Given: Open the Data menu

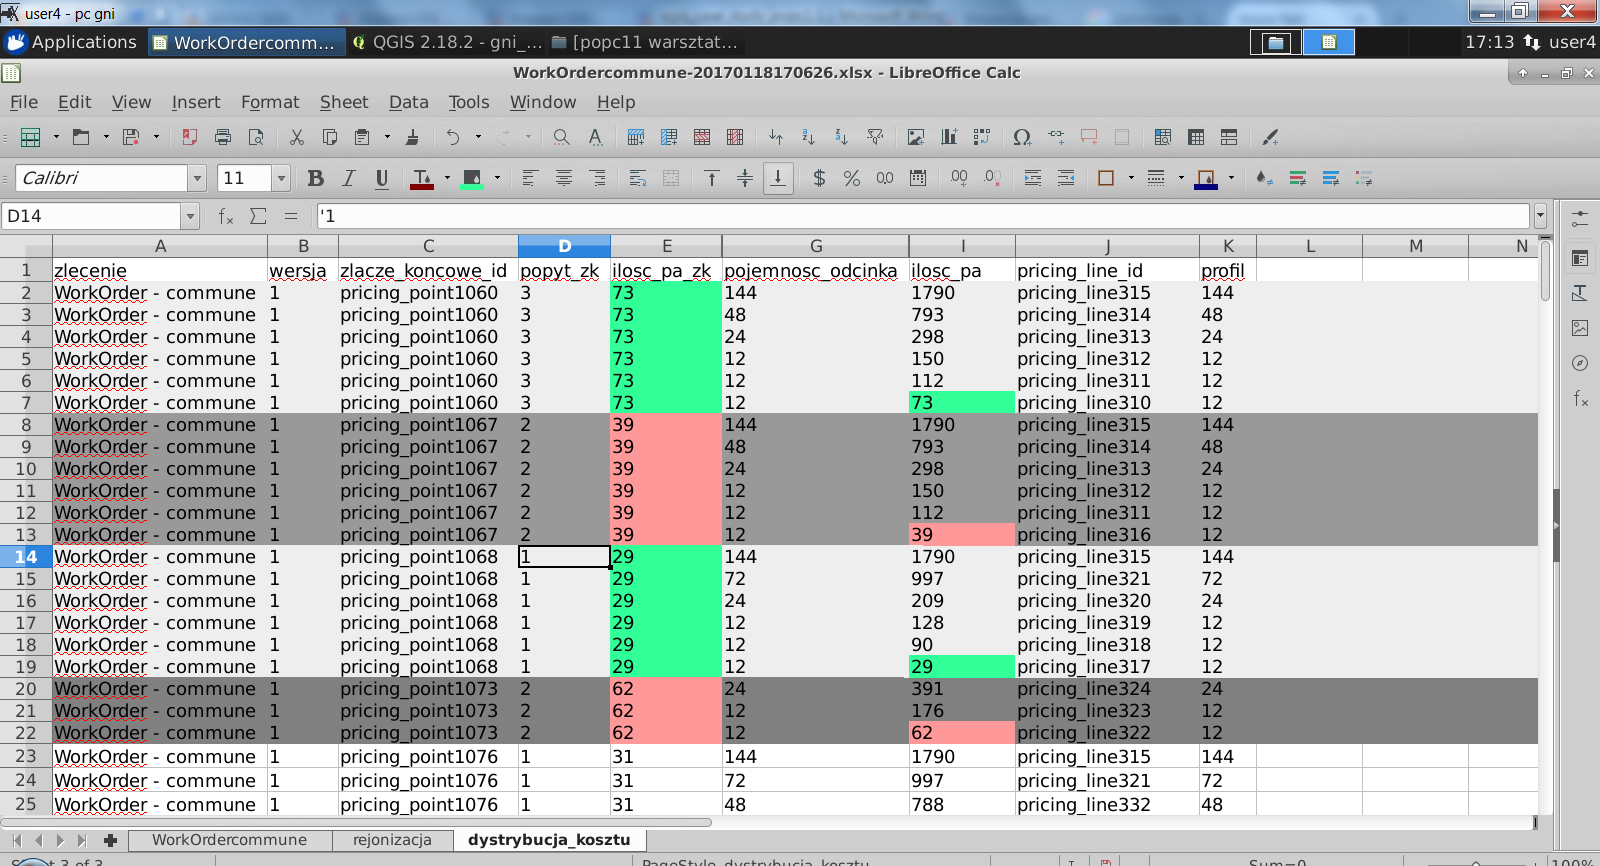Looking at the screenshot, I should (408, 102).
